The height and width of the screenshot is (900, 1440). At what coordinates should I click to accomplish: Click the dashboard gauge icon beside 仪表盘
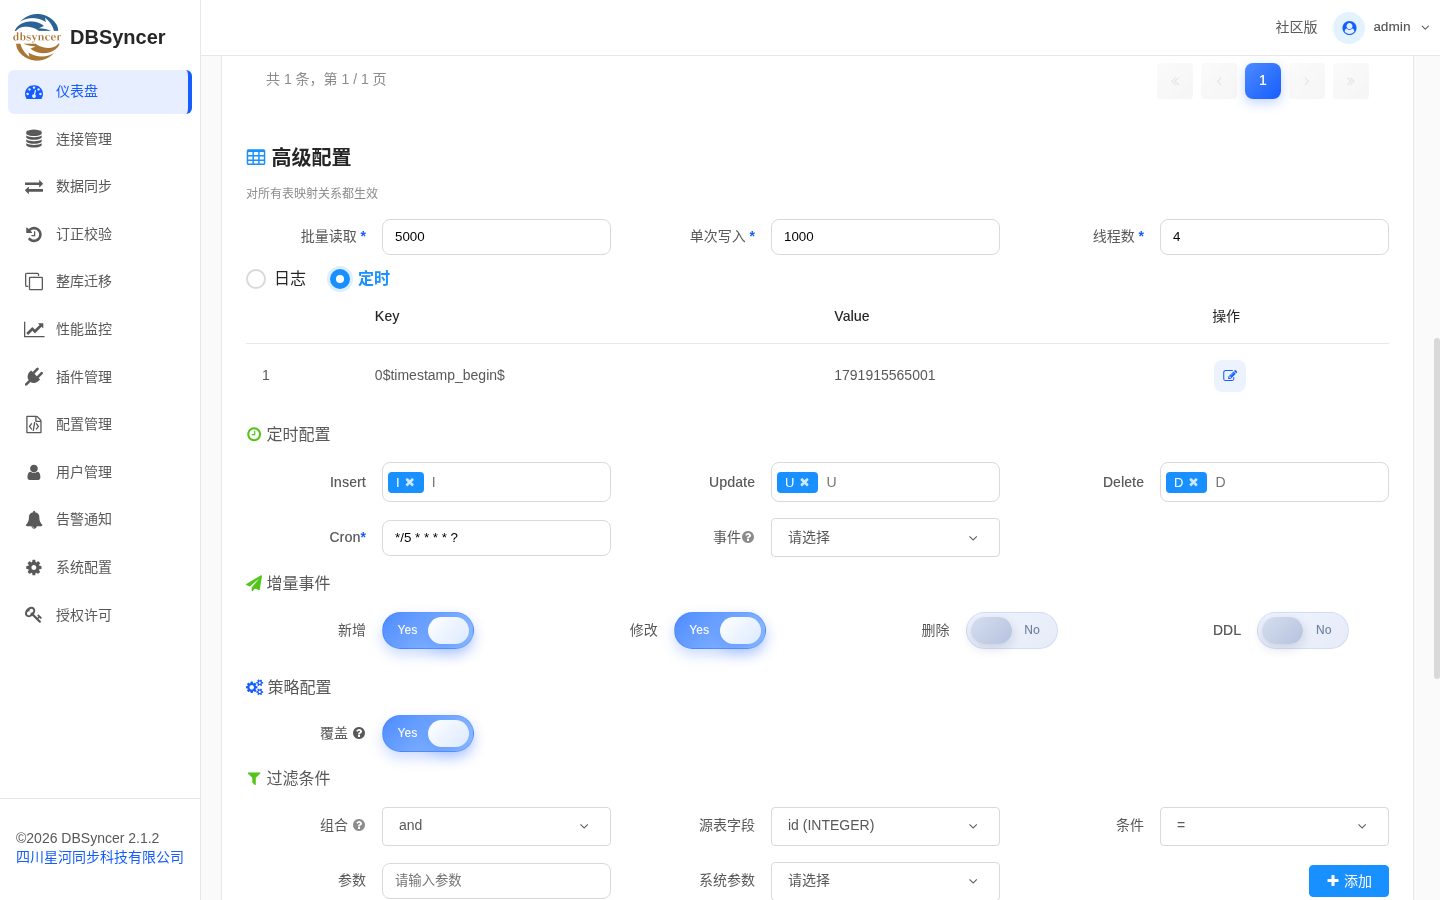[34, 92]
